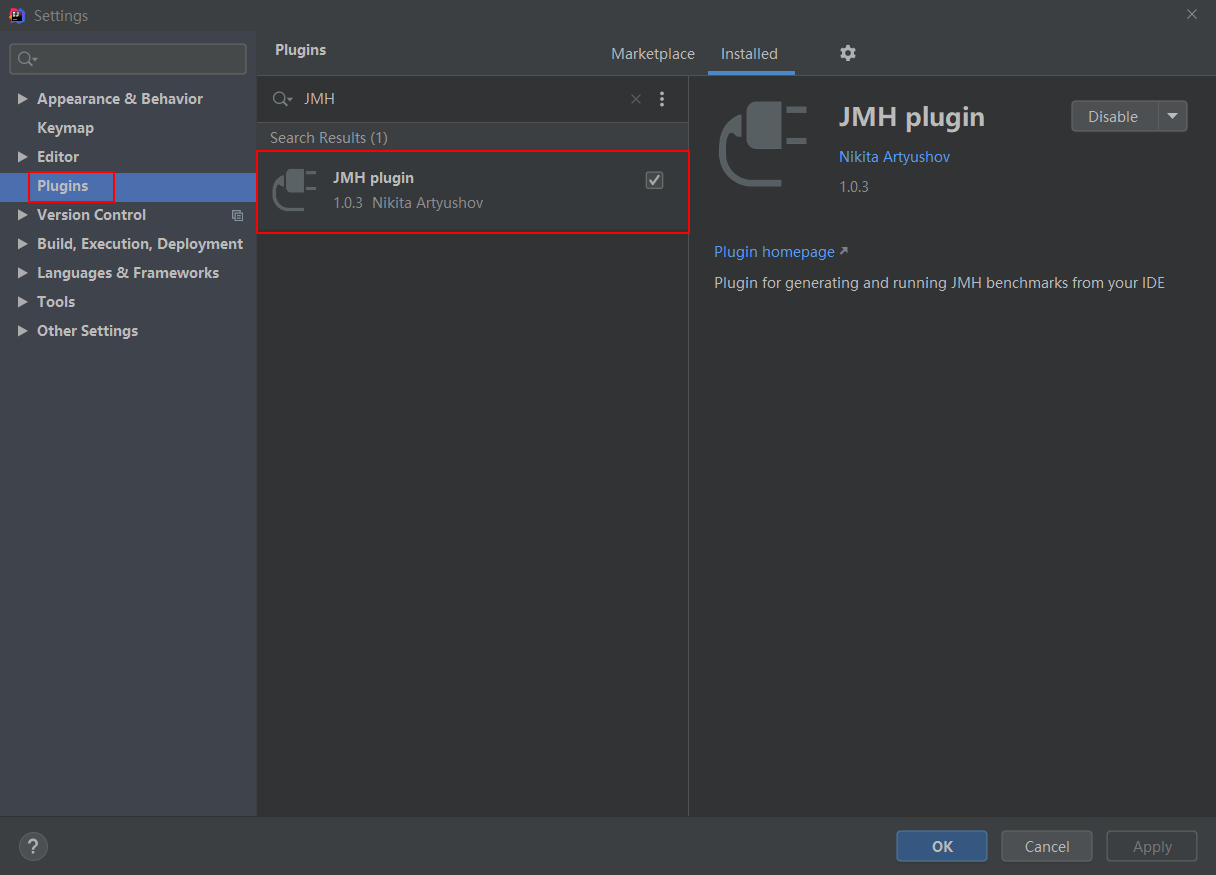Screen dimensions: 1216x875
Task: Open plugin search options menu (three dots)
Action: point(662,99)
